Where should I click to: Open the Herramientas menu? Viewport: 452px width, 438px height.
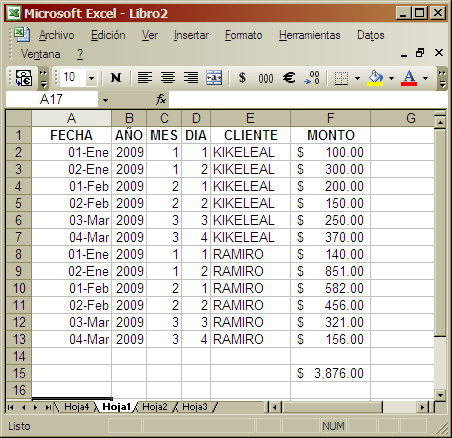click(310, 35)
